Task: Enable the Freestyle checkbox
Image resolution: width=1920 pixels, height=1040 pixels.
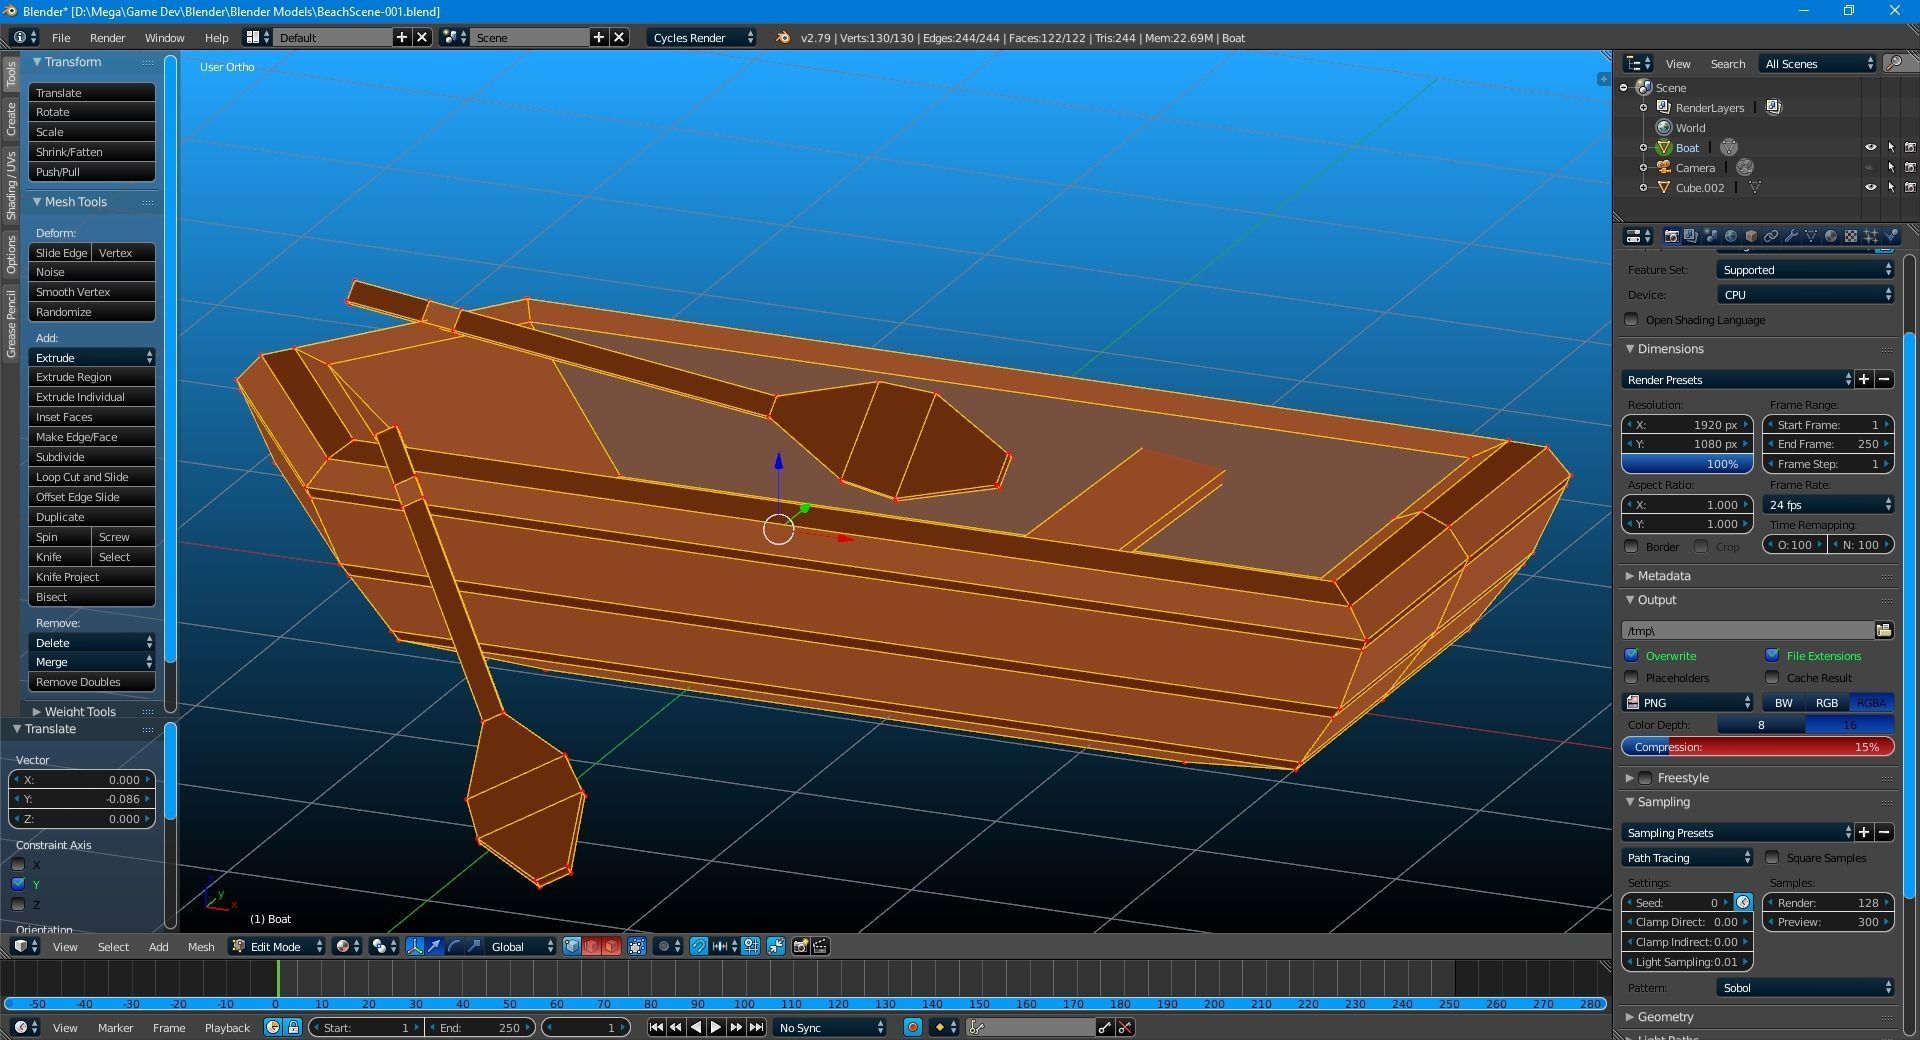Action: pos(1645,778)
